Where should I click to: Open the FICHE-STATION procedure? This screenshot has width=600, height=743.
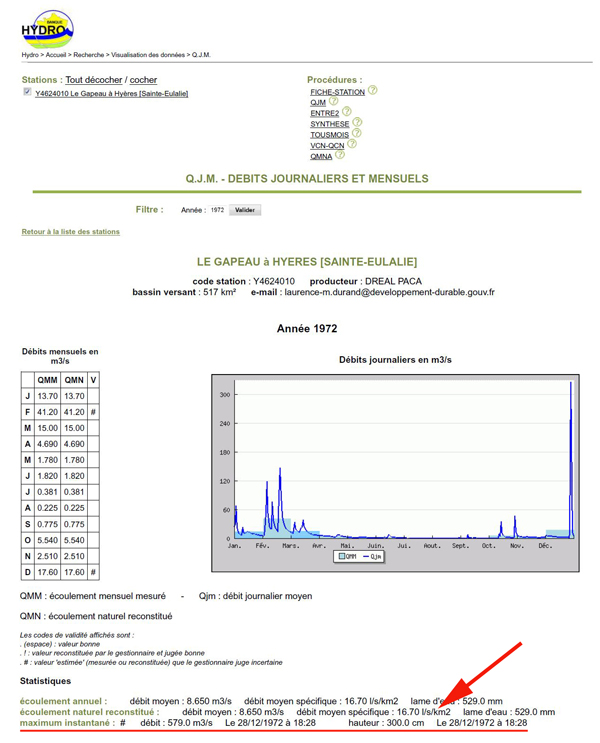[337, 92]
